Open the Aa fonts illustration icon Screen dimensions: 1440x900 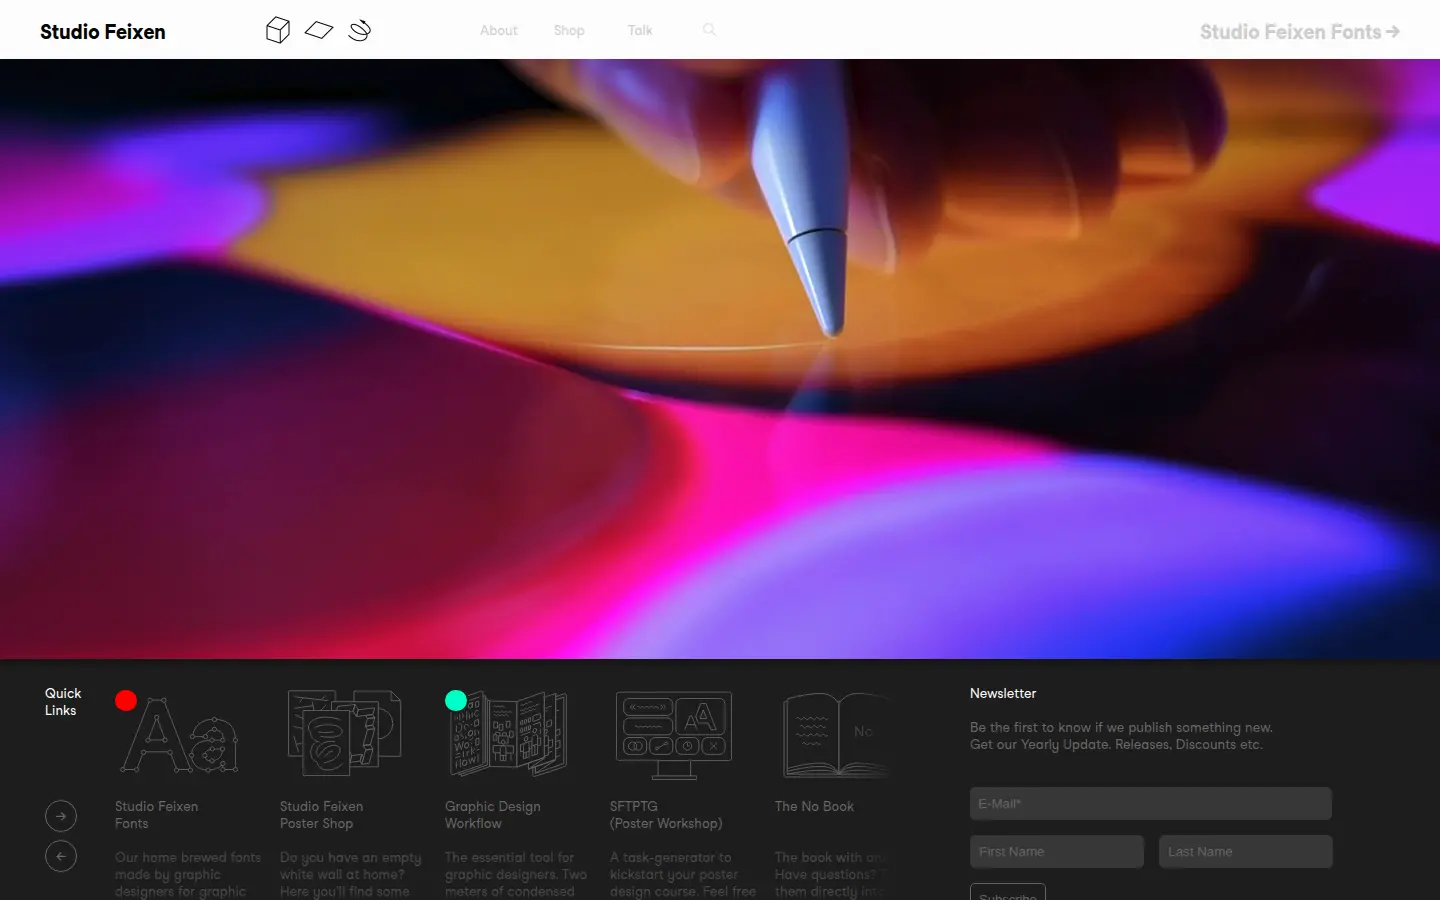click(x=180, y=736)
